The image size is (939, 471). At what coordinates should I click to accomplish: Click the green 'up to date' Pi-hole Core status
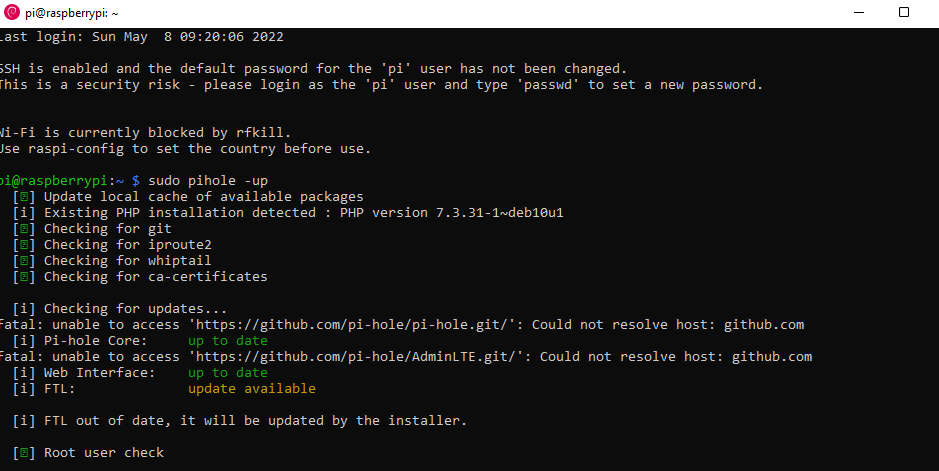(x=228, y=341)
